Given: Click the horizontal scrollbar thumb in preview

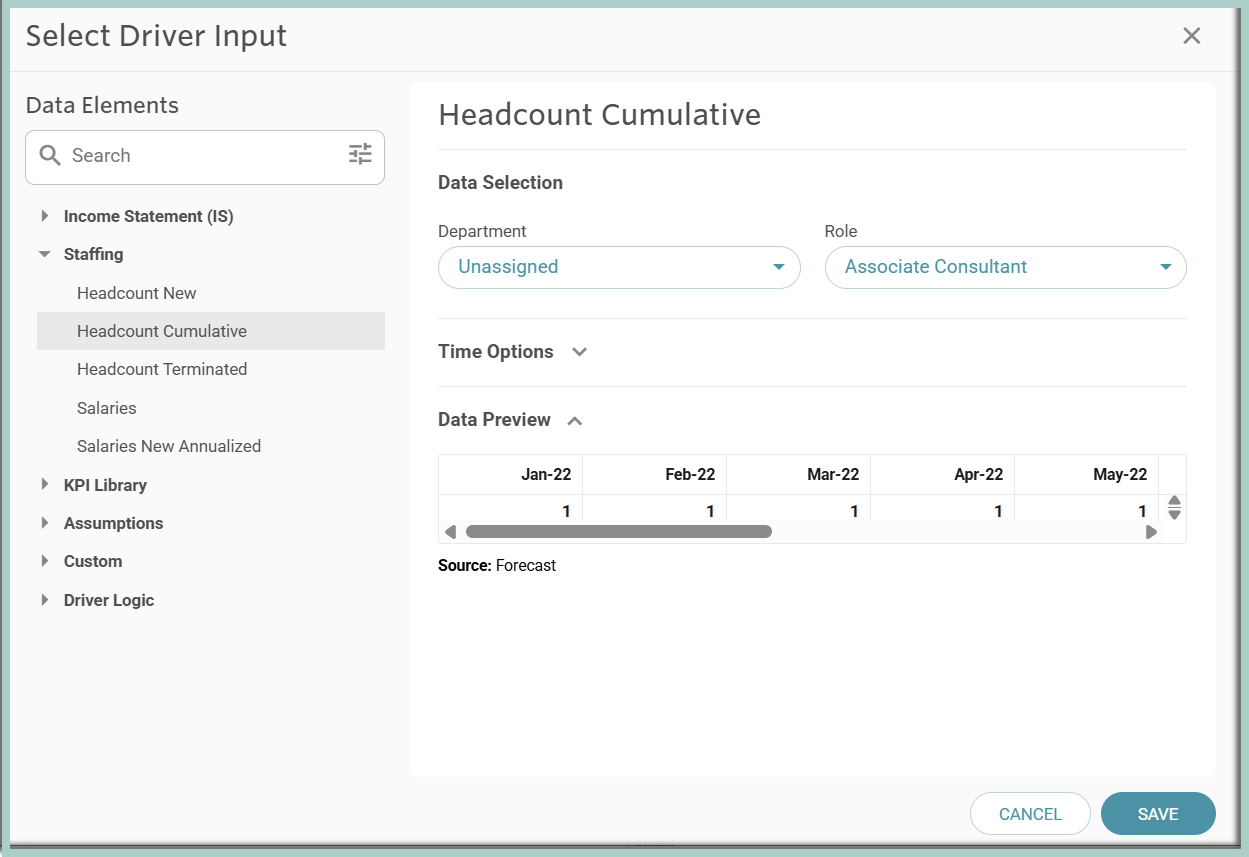Looking at the screenshot, I should pos(619,532).
